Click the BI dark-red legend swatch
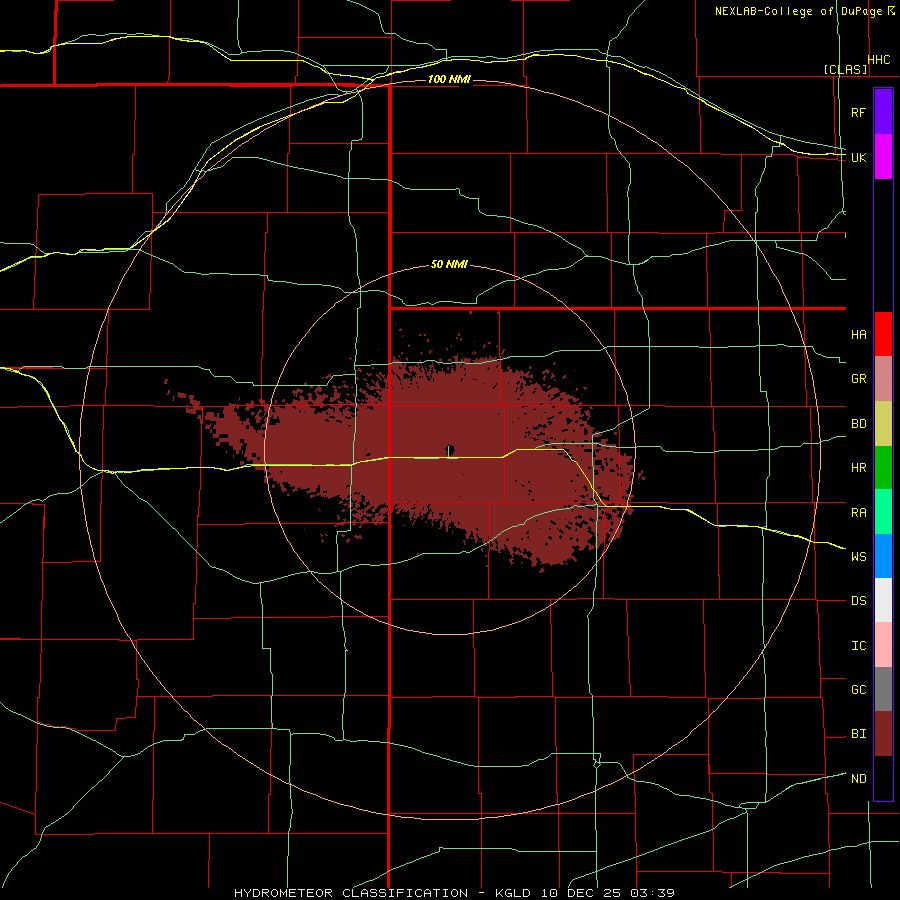Image resolution: width=900 pixels, height=900 pixels. (x=883, y=734)
